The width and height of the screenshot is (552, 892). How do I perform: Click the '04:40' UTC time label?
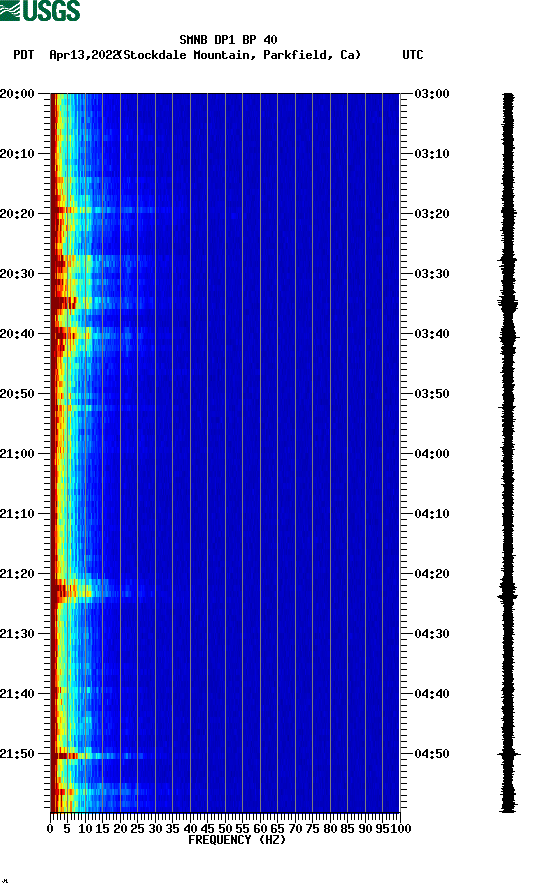(432, 693)
